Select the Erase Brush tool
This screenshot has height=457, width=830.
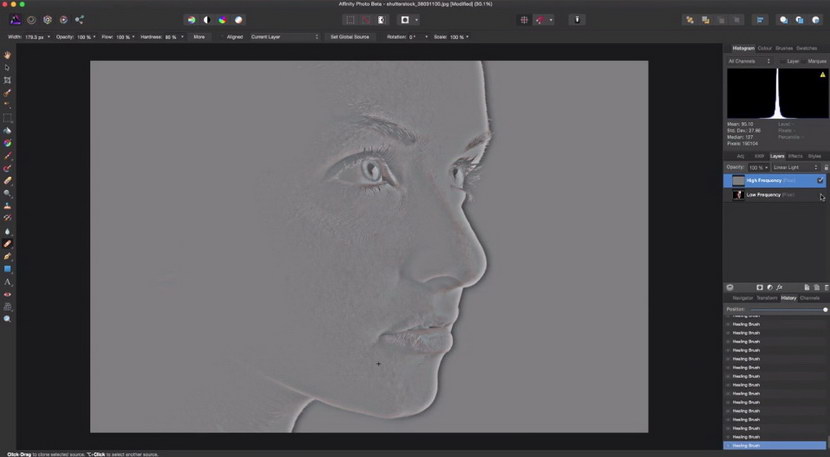tap(7, 181)
